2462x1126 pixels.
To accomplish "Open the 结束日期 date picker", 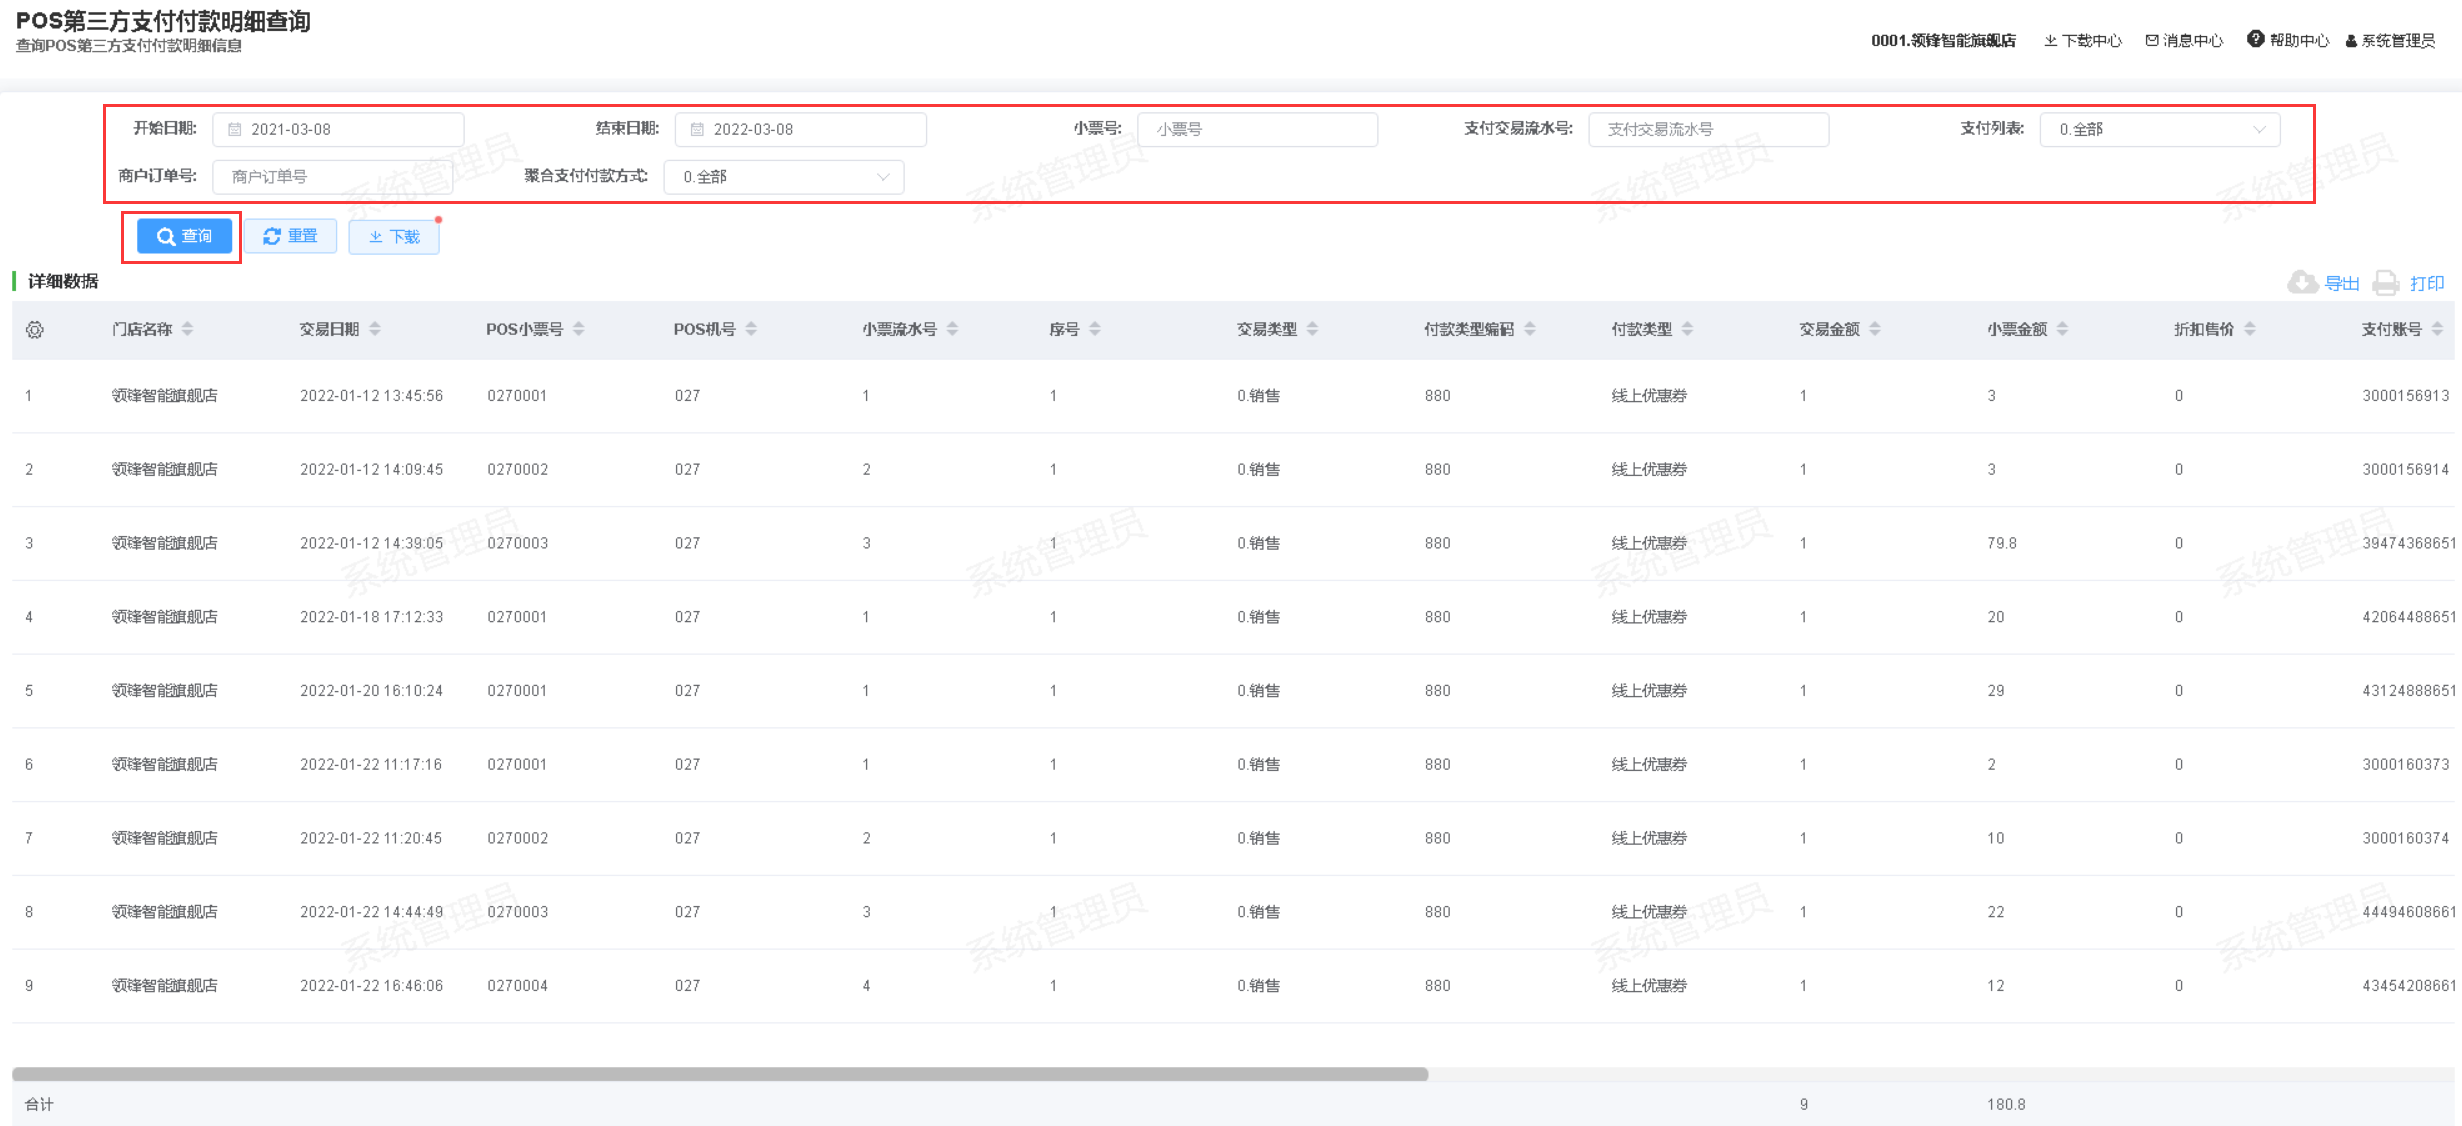I will click(x=800, y=130).
